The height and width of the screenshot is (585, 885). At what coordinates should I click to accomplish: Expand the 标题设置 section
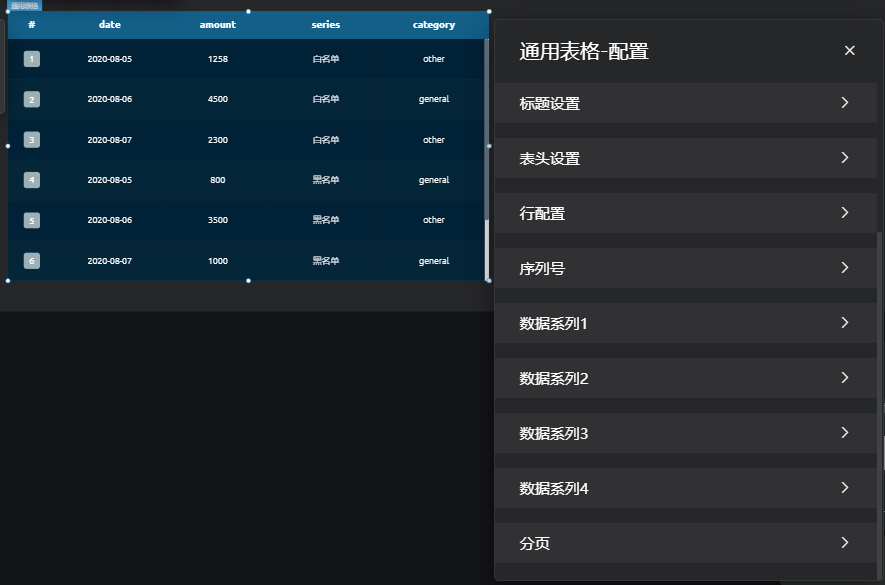click(685, 103)
